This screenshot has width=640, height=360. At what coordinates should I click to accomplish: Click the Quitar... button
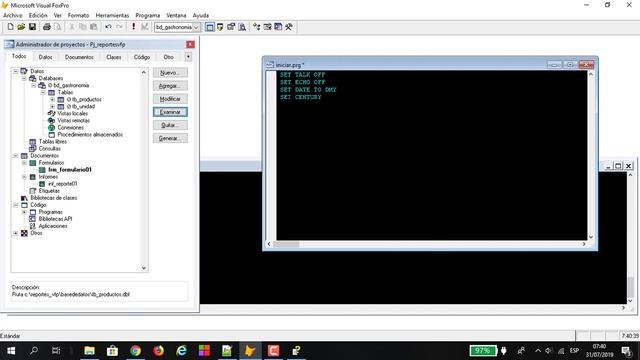pos(170,125)
